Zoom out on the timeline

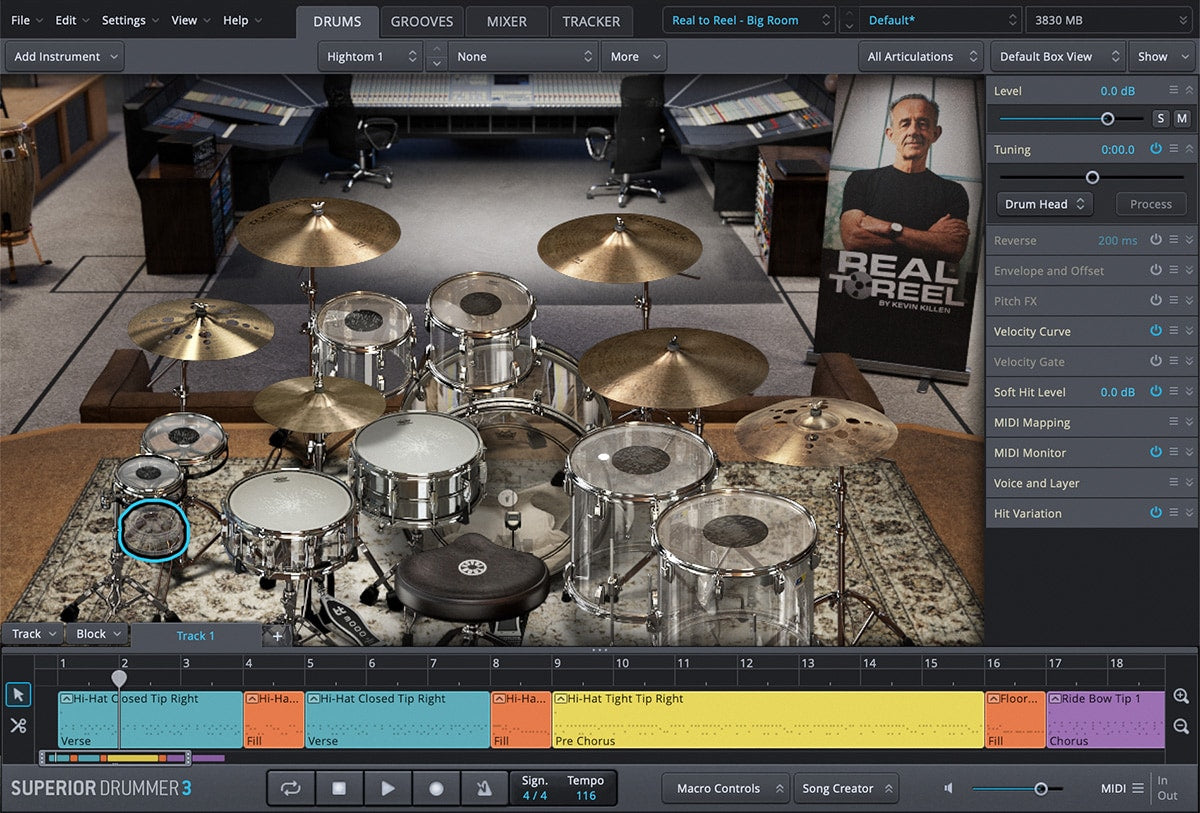(x=1181, y=727)
